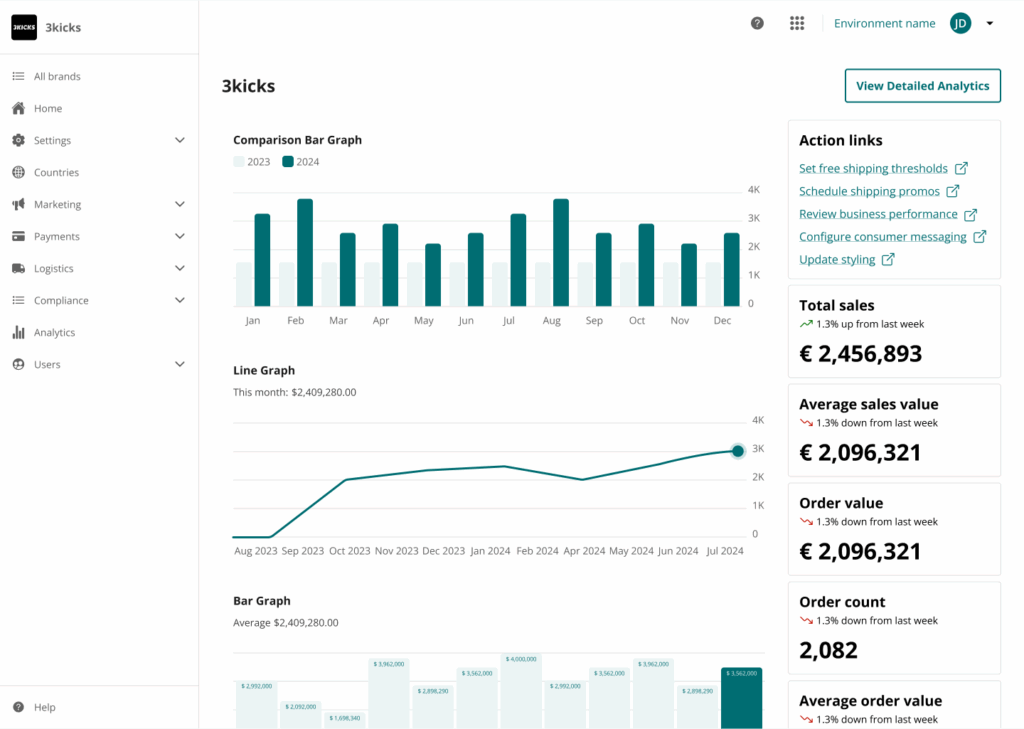Click external link icon beside Update styling

pyautogui.click(x=888, y=259)
